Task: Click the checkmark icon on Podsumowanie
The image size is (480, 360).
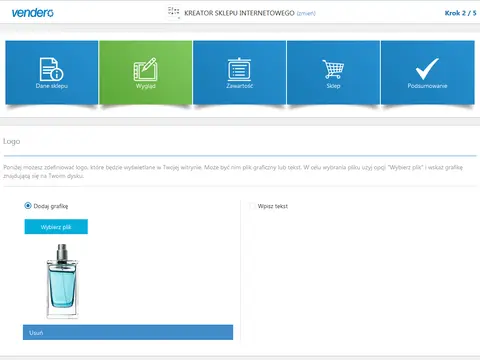Action: 427,69
